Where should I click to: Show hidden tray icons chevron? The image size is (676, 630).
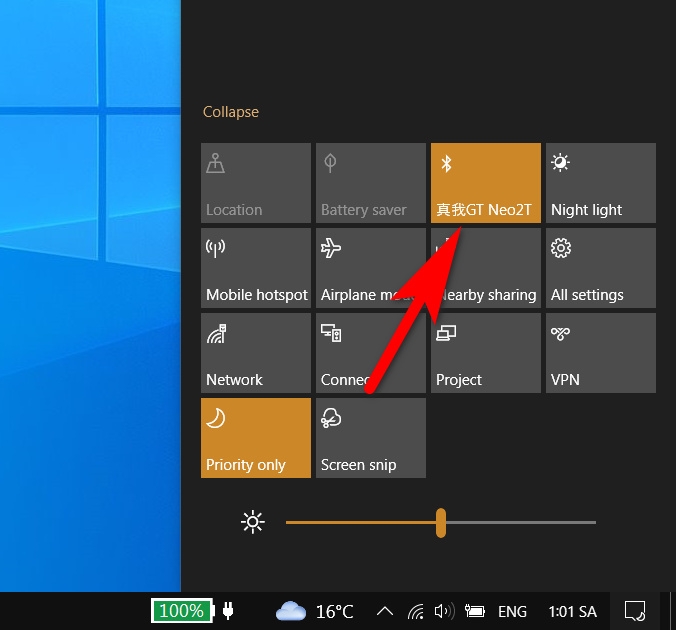(385, 611)
